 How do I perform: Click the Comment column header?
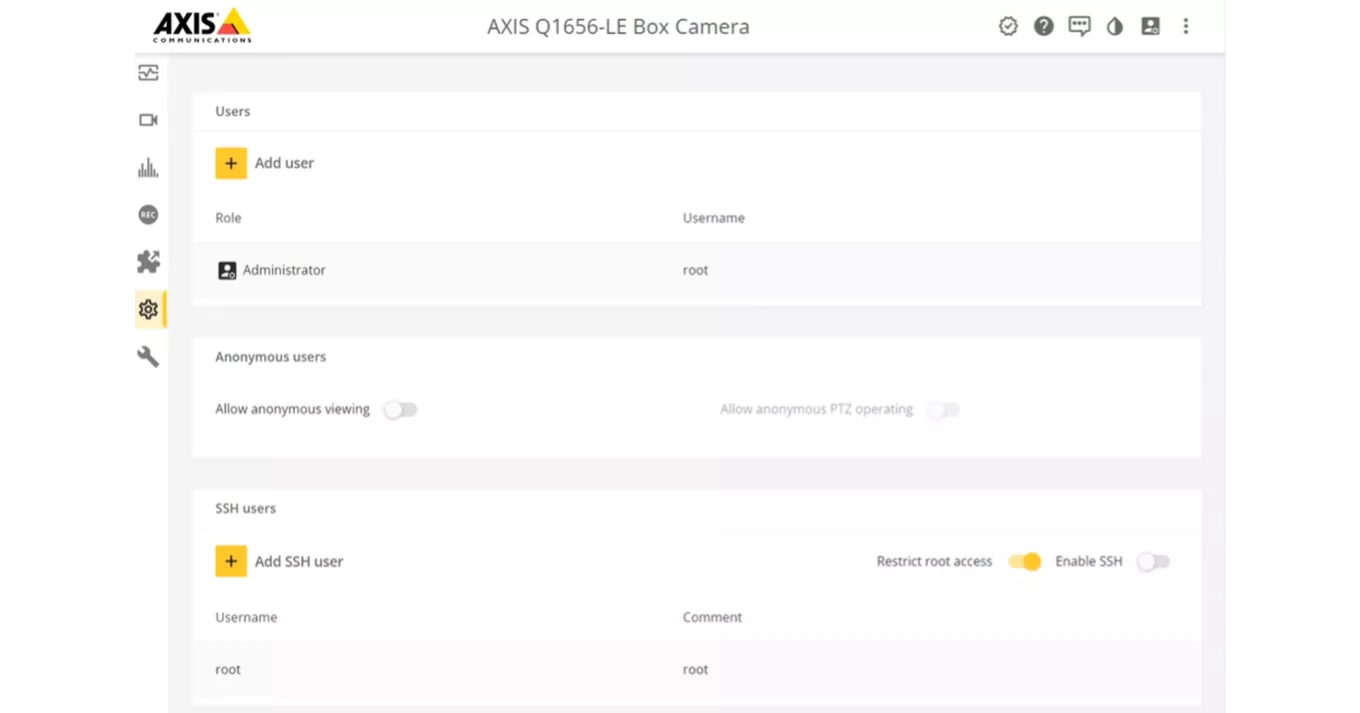(712, 617)
